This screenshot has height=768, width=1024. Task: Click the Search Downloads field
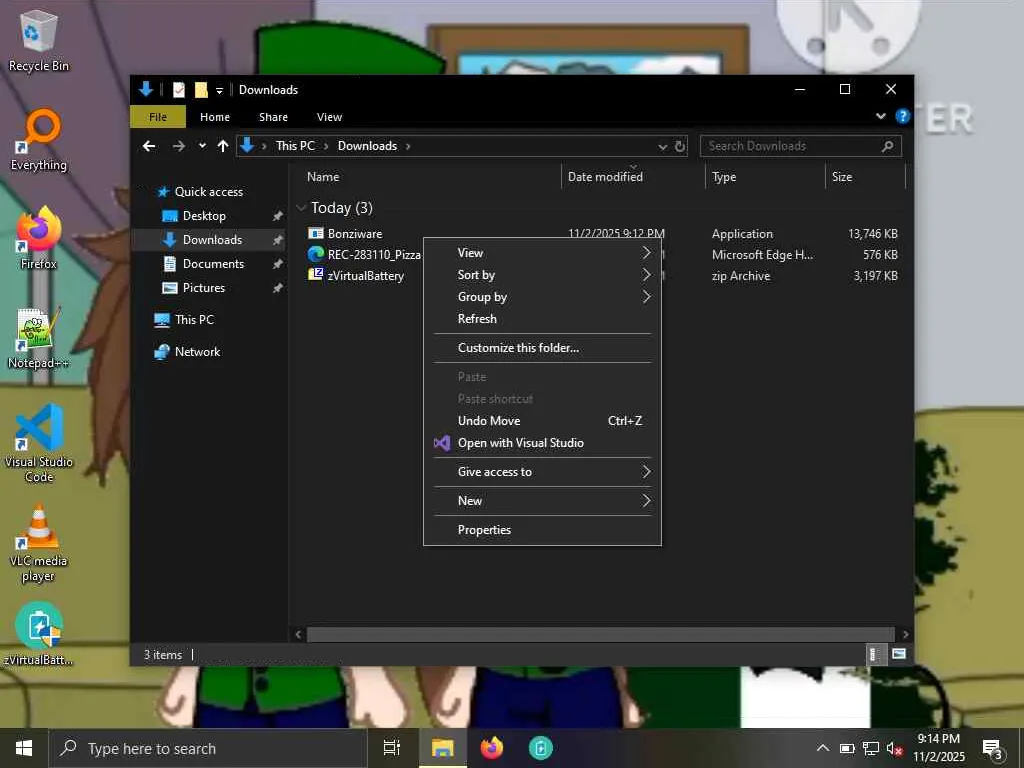tap(801, 146)
